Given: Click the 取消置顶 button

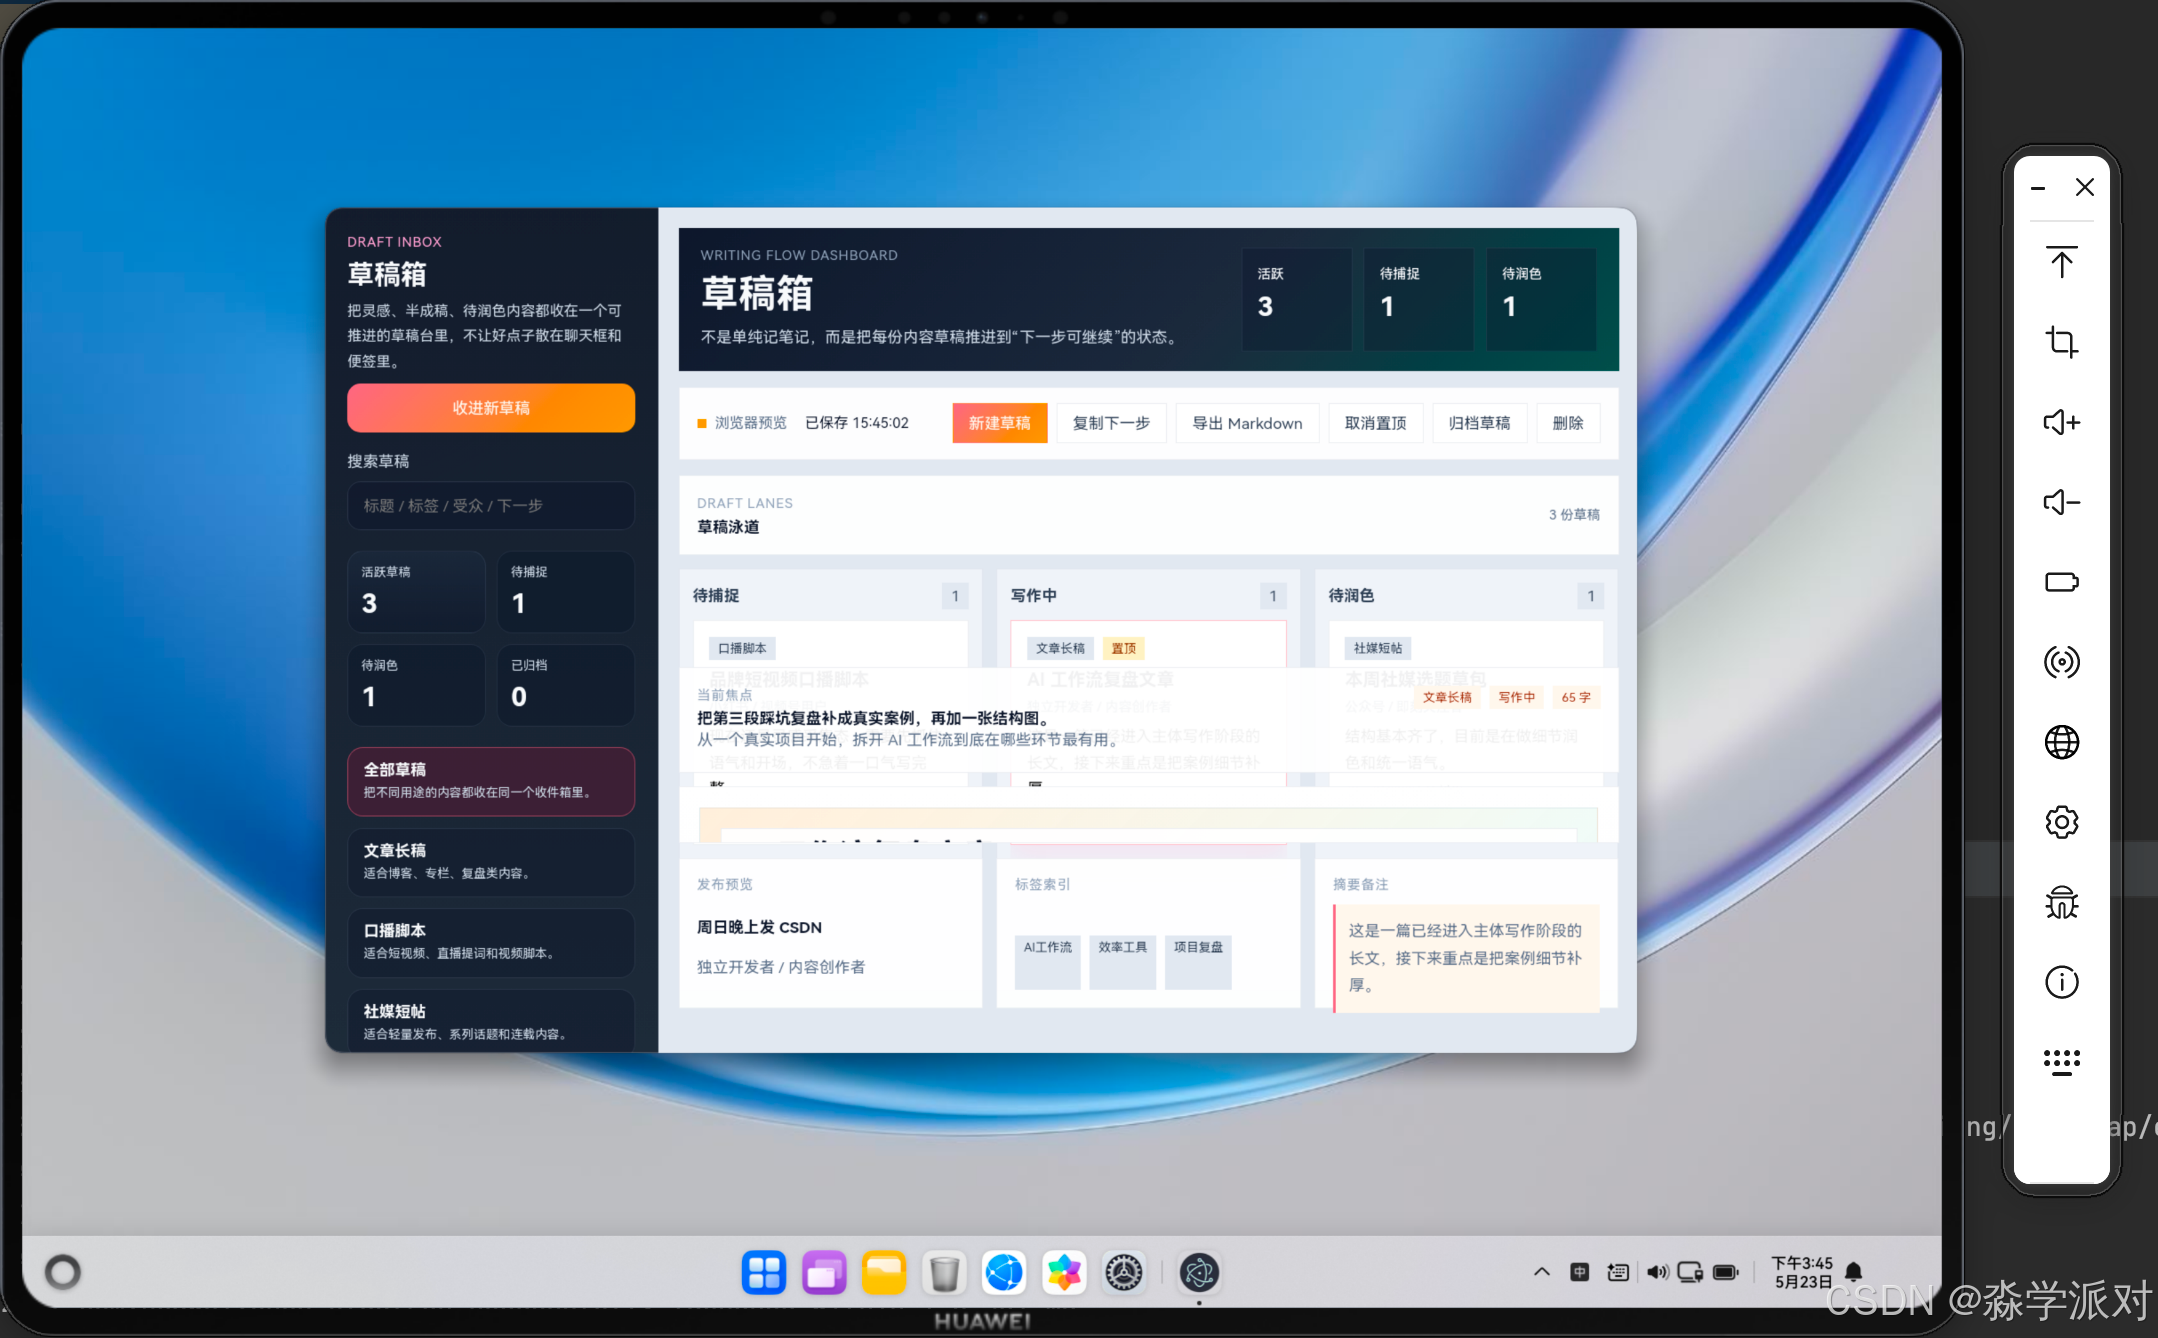Looking at the screenshot, I should pos(1375,423).
